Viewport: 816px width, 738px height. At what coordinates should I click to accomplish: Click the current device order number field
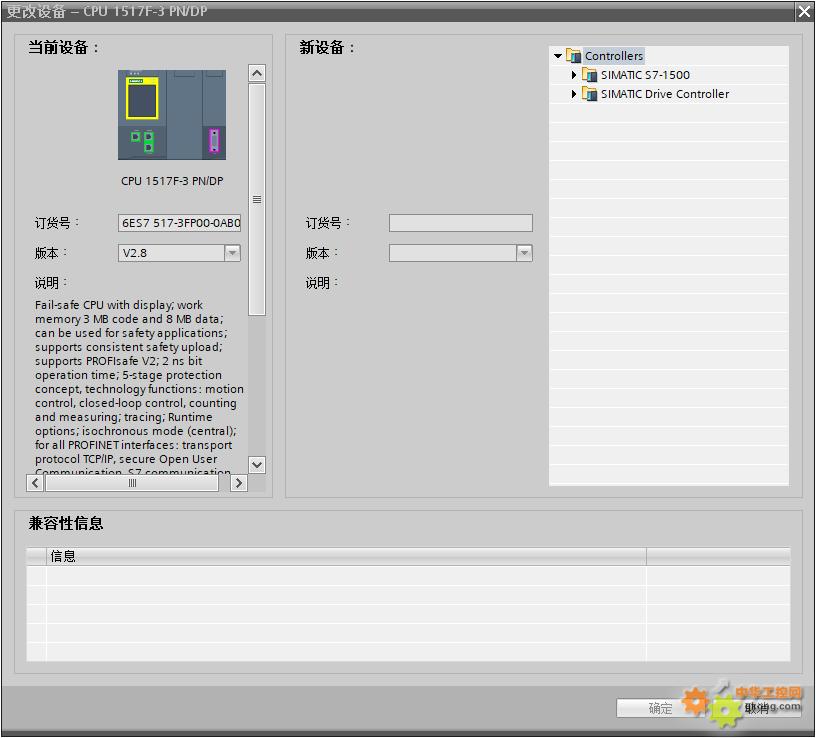179,223
